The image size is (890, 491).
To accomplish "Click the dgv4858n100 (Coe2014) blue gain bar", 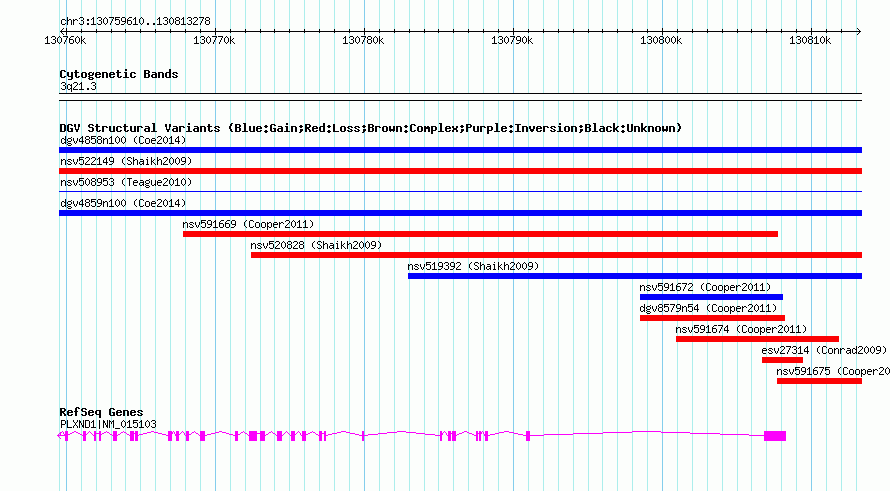I will click(x=460, y=150).
